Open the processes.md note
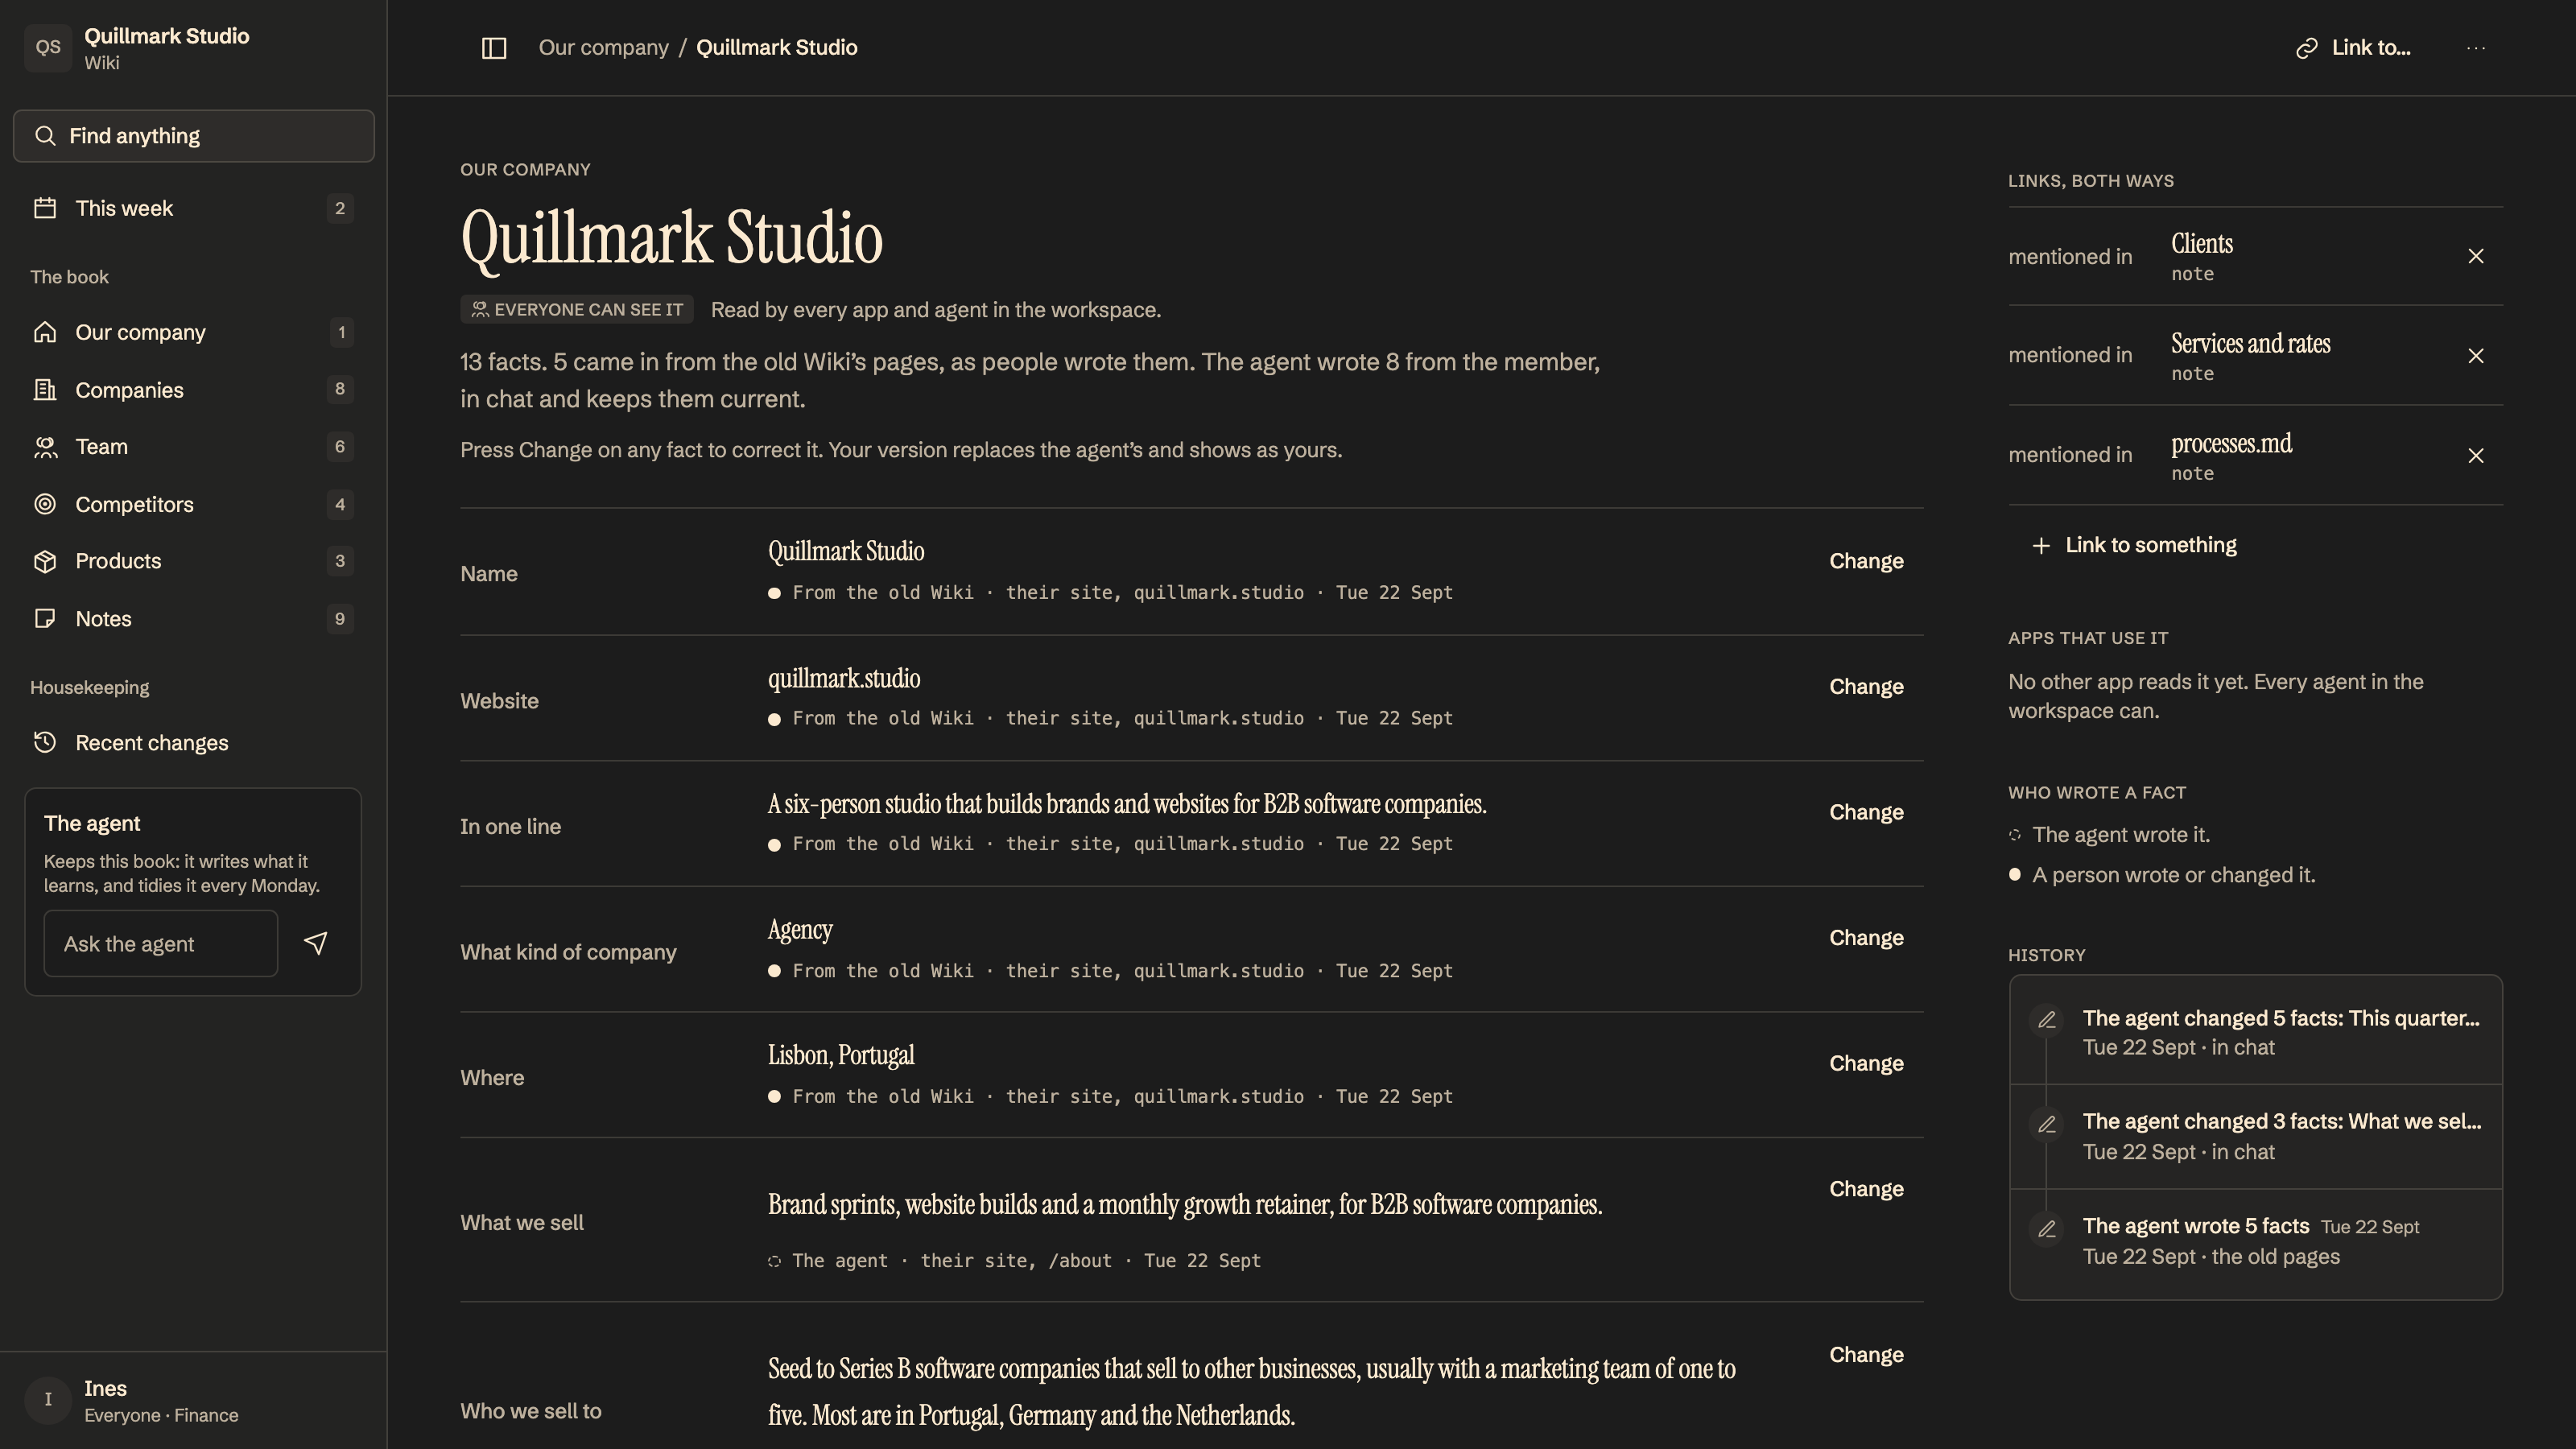Image resolution: width=2576 pixels, height=1449 pixels. click(2232, 444)
